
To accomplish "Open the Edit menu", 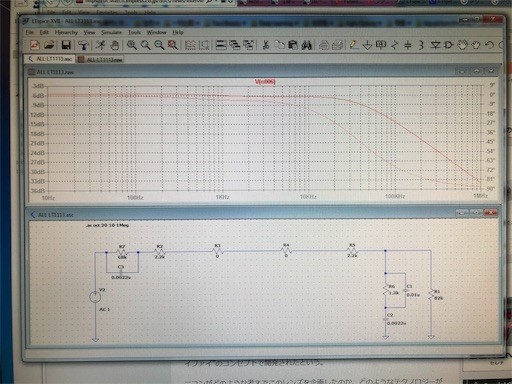I will pos(44,32).
